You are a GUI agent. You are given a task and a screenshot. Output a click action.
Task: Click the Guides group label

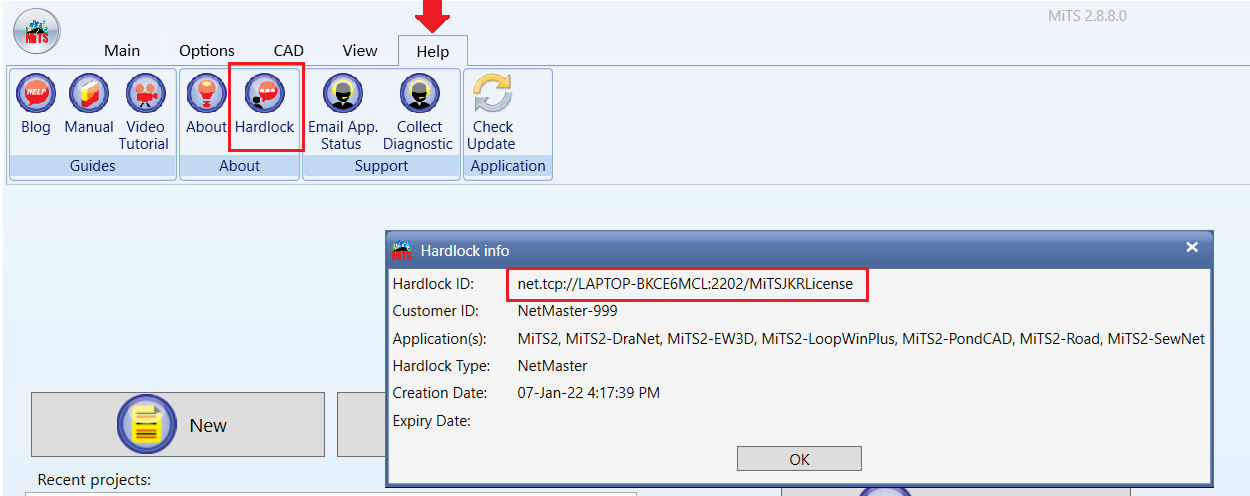click(93, 166)
